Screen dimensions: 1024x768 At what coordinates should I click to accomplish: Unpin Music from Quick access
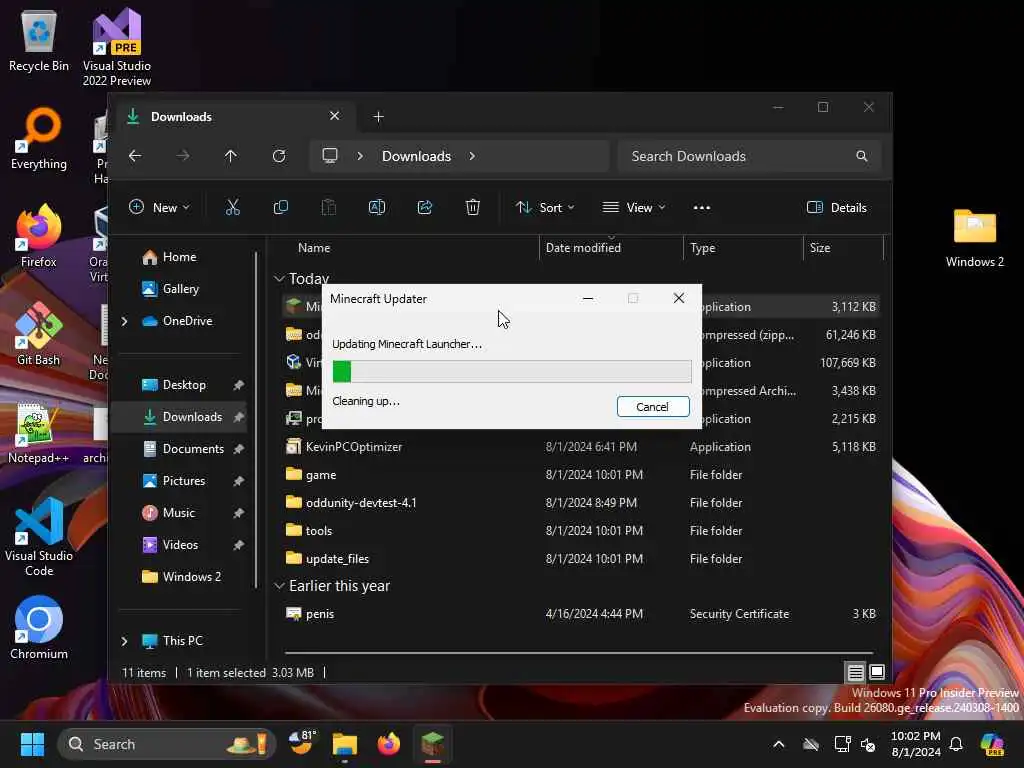point(238,513)
